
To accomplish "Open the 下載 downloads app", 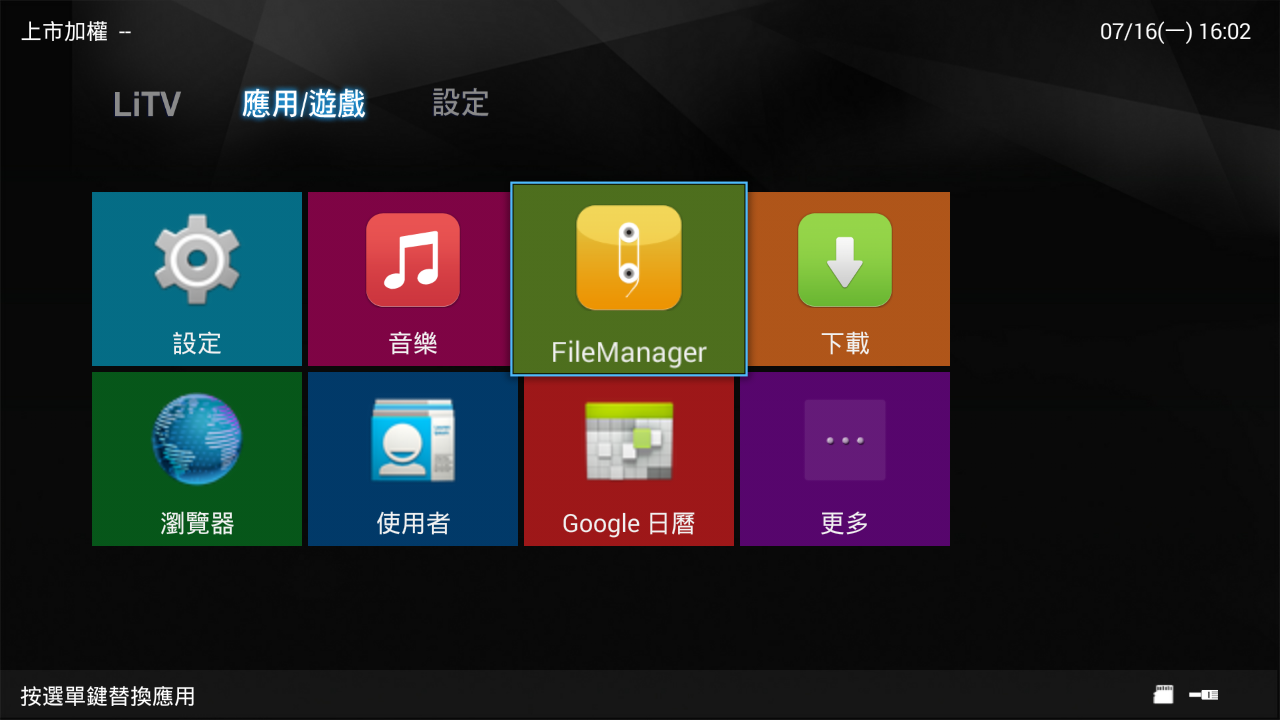I will coord(844,280).
